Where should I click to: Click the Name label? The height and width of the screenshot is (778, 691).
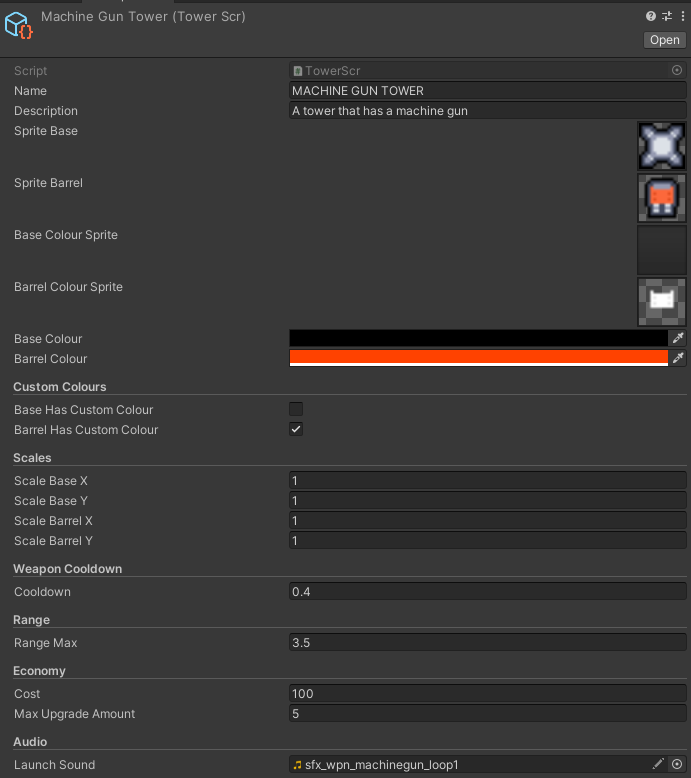point(30,91)
